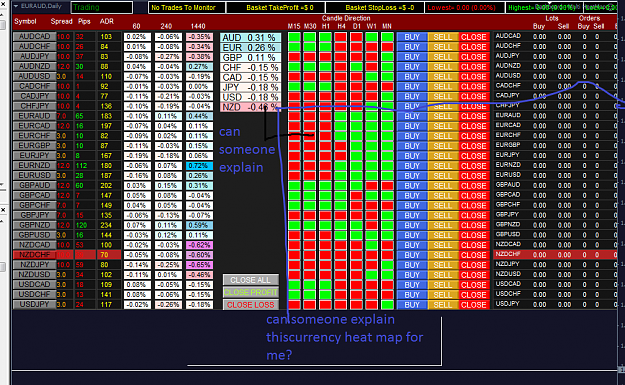Click BUY button in EURNZD row
Screen dimensions: 625x385
coord(412,166)
